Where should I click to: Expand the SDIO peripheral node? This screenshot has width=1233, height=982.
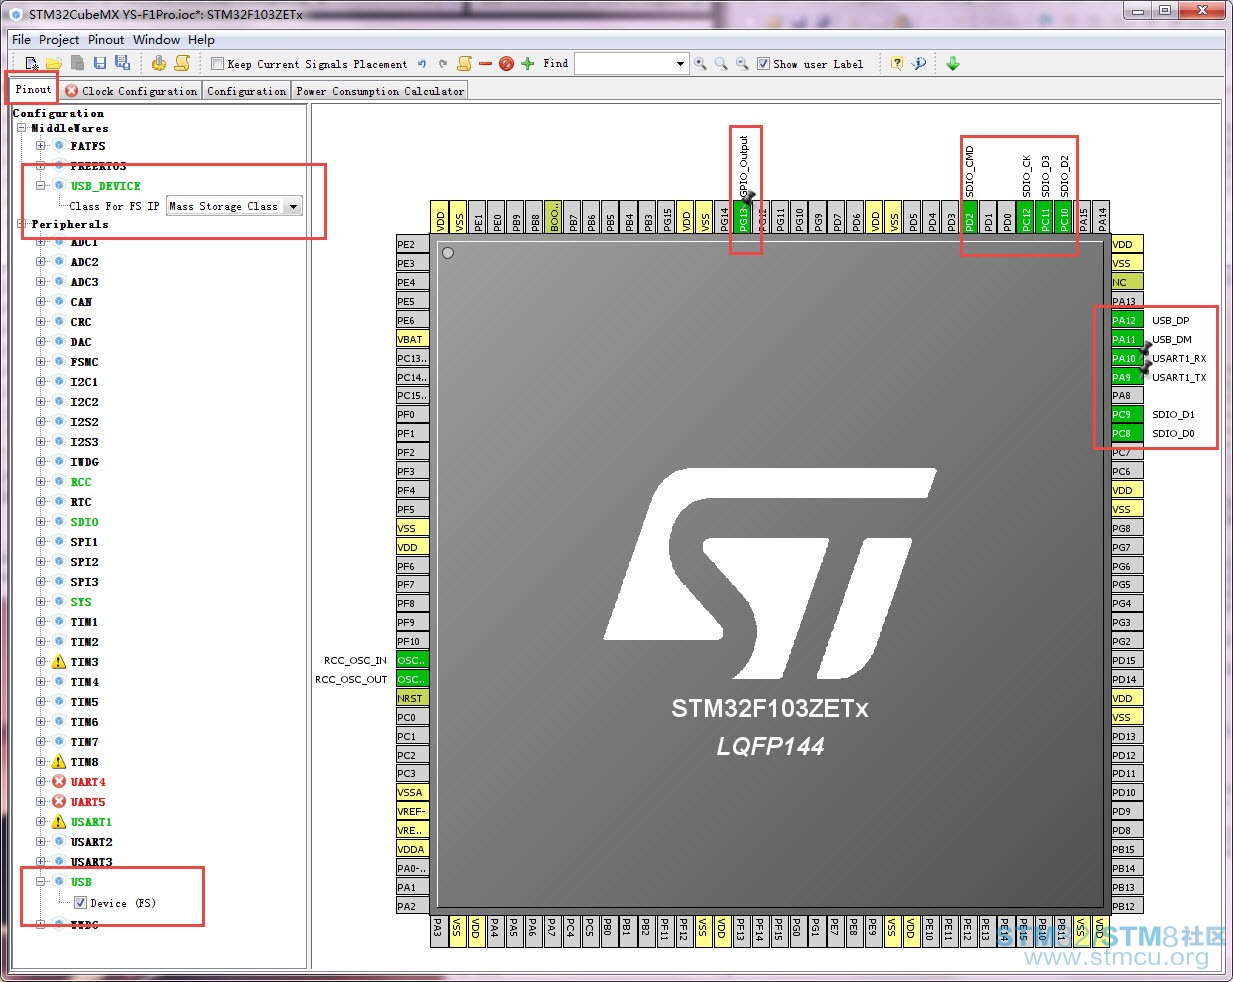coord(41,522)
